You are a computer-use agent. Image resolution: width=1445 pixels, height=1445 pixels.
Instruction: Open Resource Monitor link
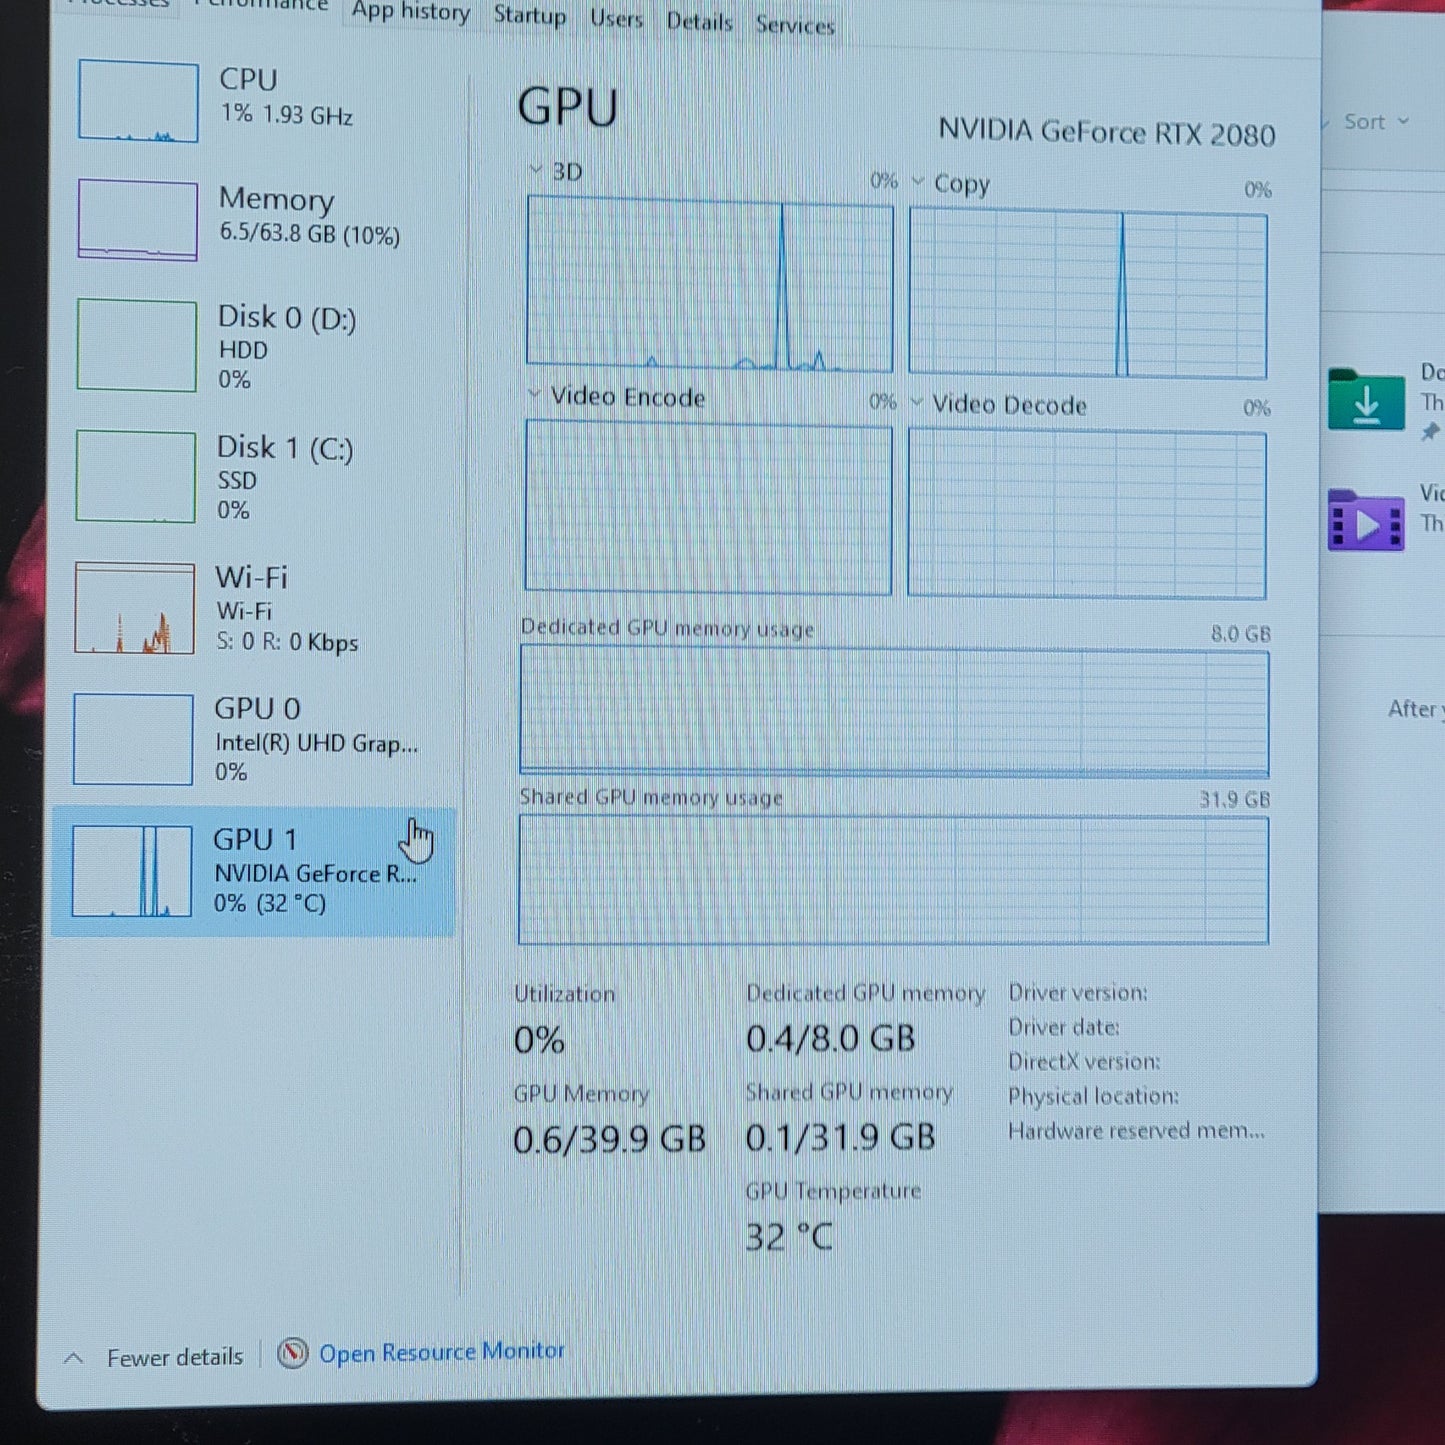[x=442, y=1352]
